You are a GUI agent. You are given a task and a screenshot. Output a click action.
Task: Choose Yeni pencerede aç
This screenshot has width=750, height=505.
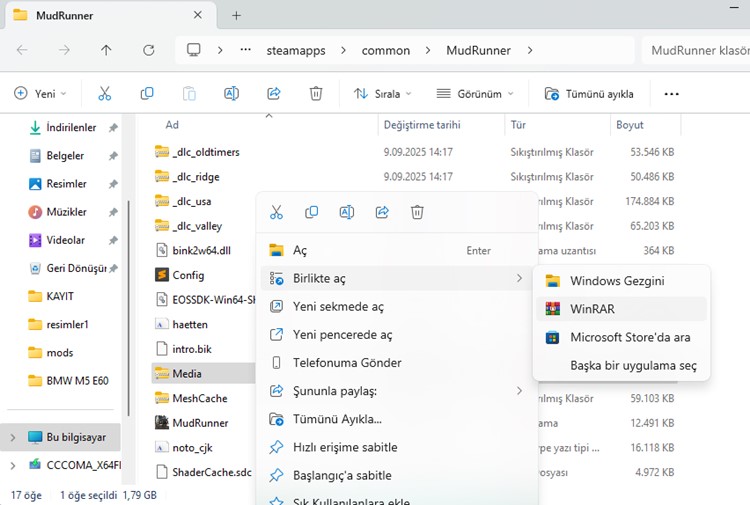(x=397, y=335)
